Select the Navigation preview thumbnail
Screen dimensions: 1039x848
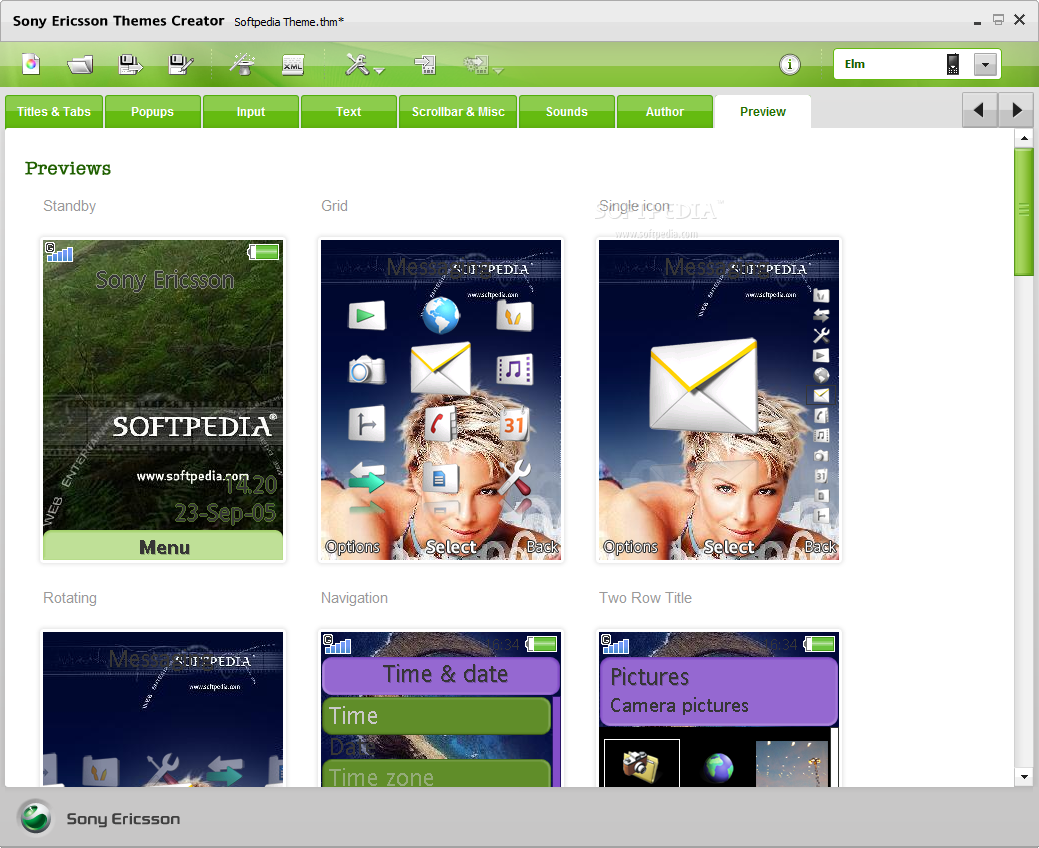(x=441, y=708)
